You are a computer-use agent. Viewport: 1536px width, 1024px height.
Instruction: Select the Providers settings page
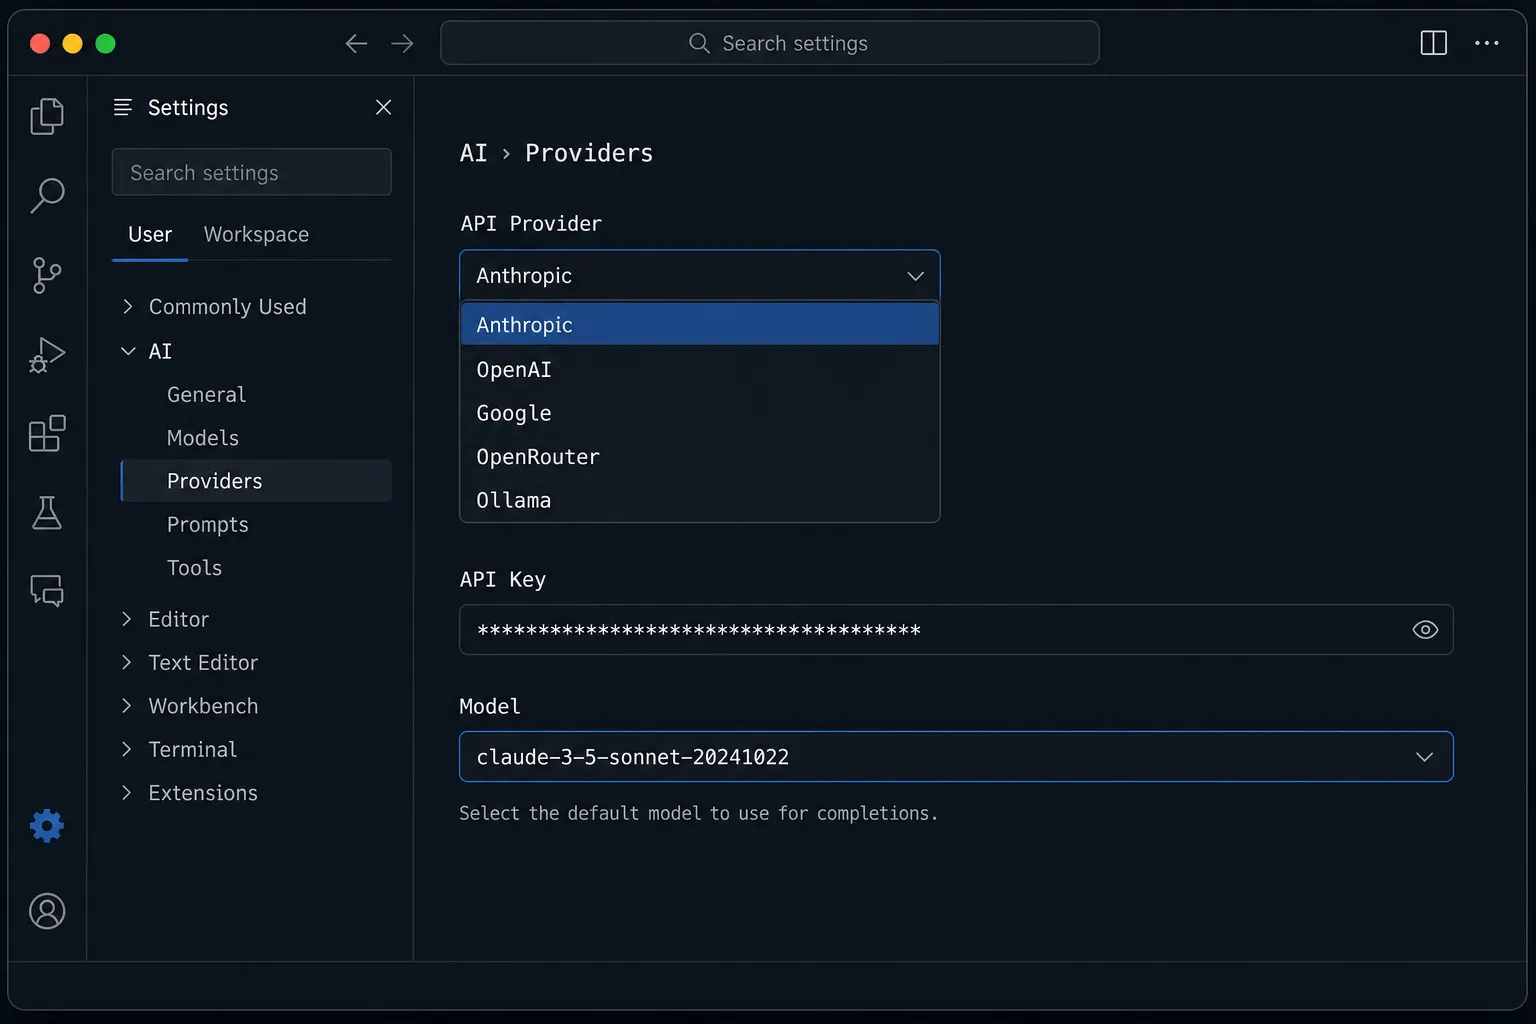pos(256,481)
